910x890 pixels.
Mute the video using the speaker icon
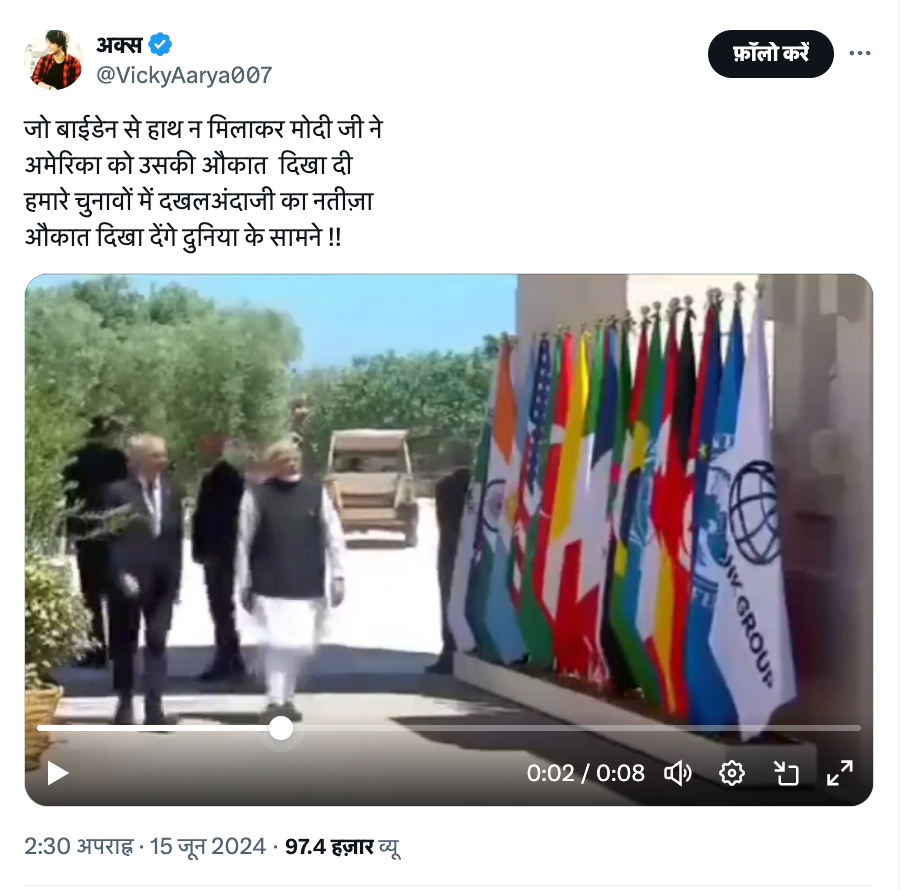[677, 773]
